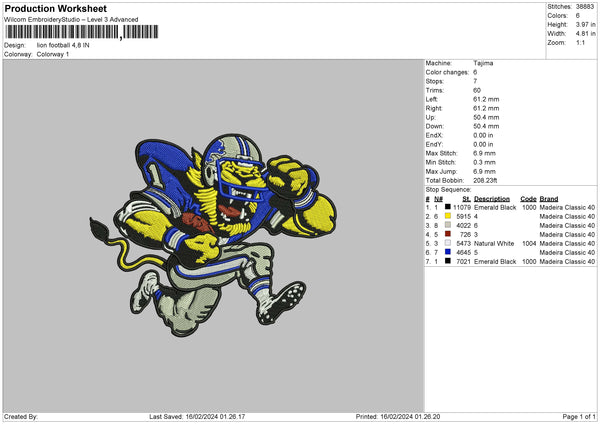Click the blue swatch in stop 6
This screenshot has width=600, height=424.
pos(447,252)
